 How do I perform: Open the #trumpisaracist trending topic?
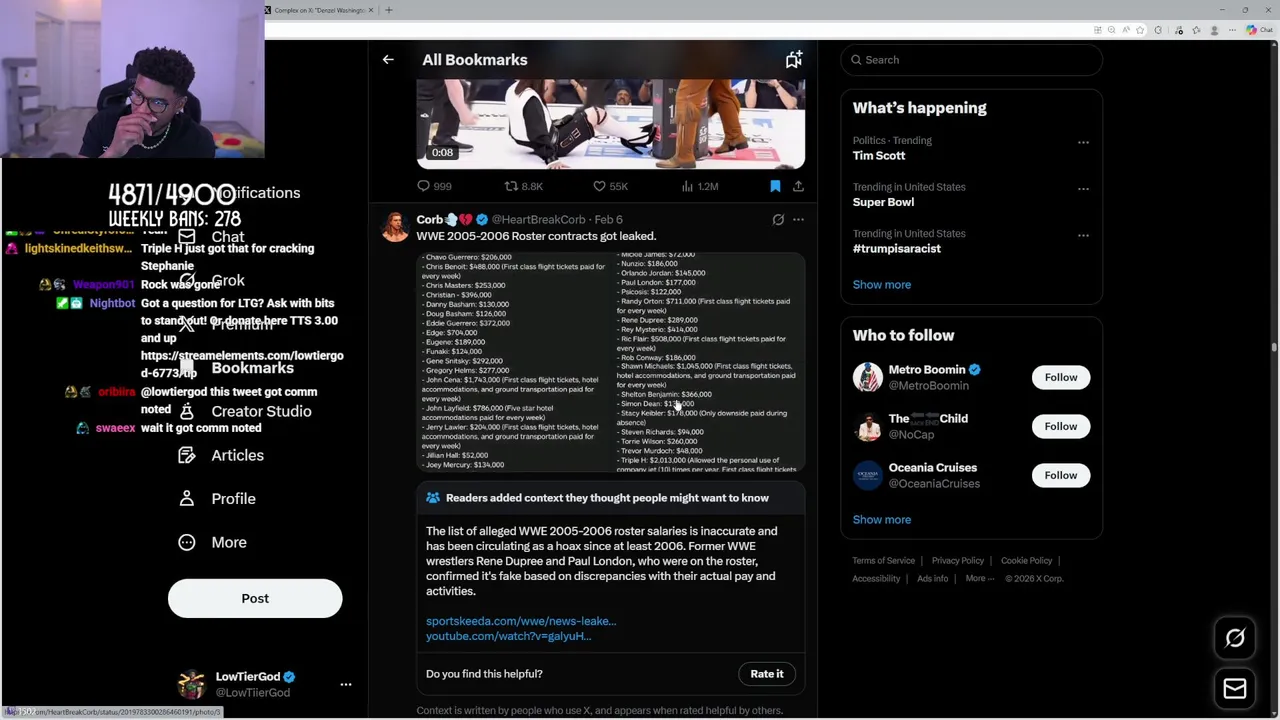coord(896,249)
